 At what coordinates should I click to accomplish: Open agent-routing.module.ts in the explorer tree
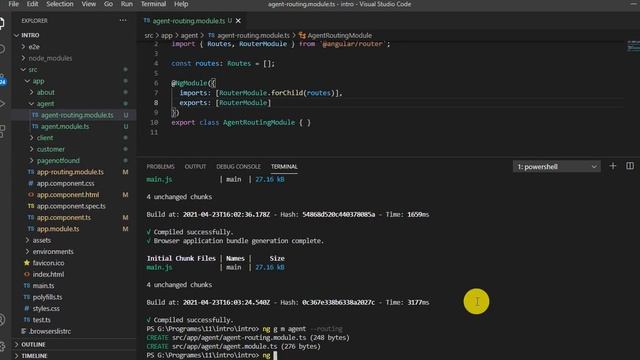(x=77, y=116)
